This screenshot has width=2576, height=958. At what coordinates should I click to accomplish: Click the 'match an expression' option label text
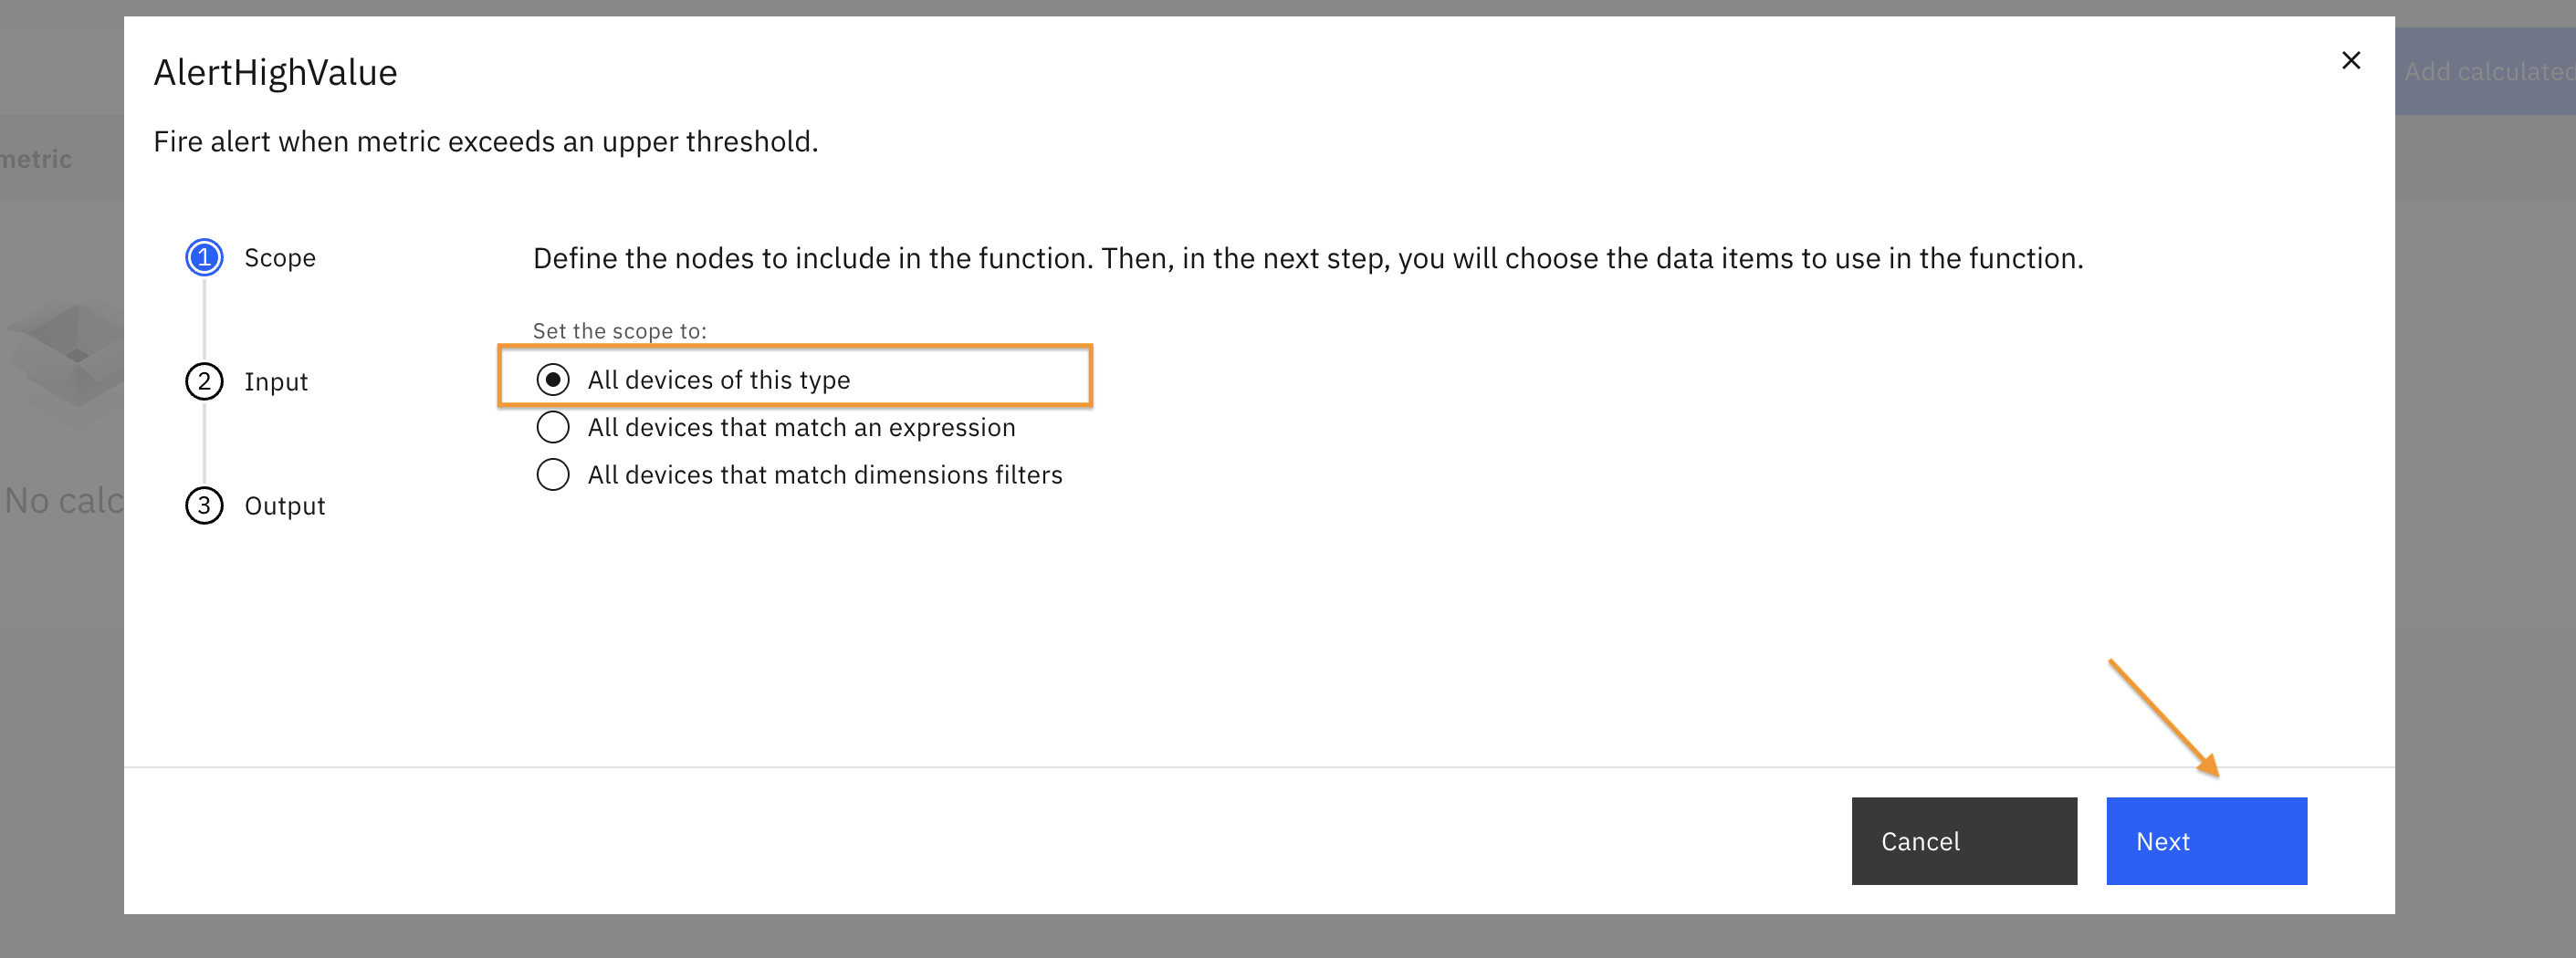click(x=801, y=427)
